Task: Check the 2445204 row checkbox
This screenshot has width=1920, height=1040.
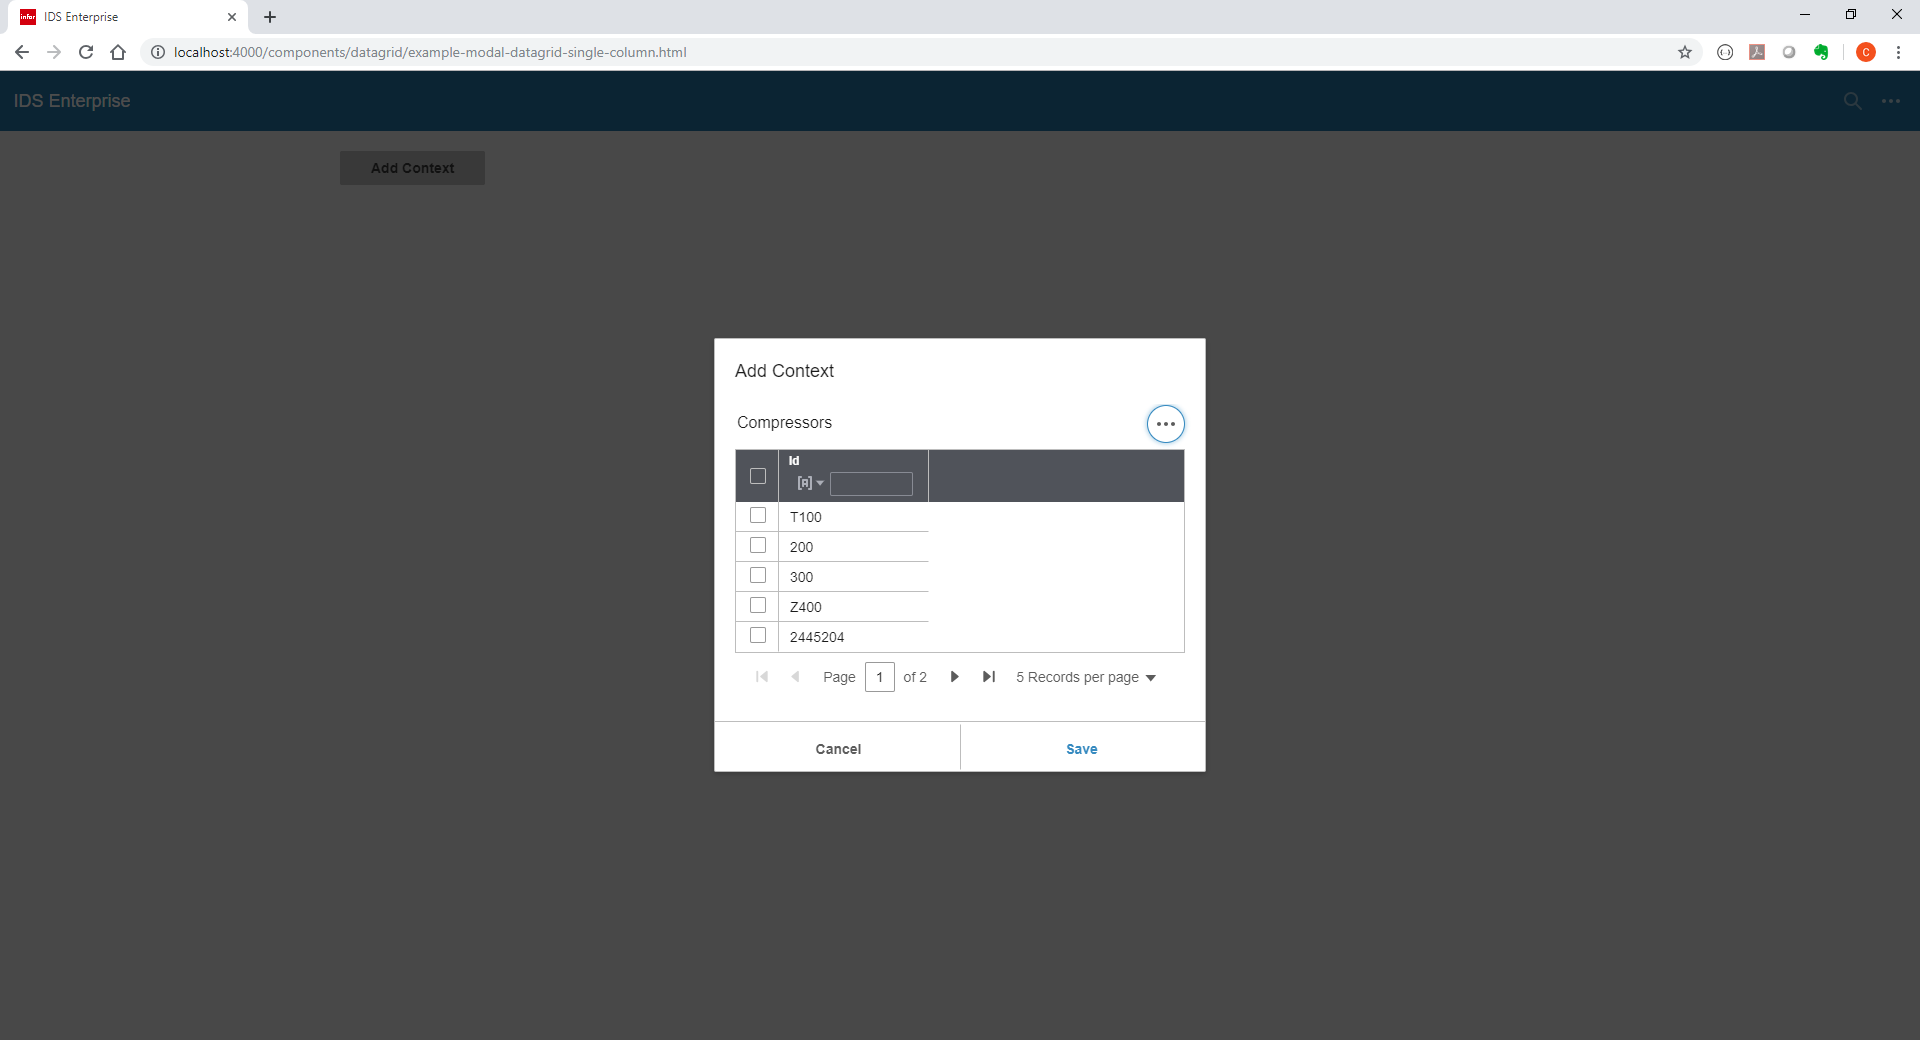Action: click(x=758, y=636)
